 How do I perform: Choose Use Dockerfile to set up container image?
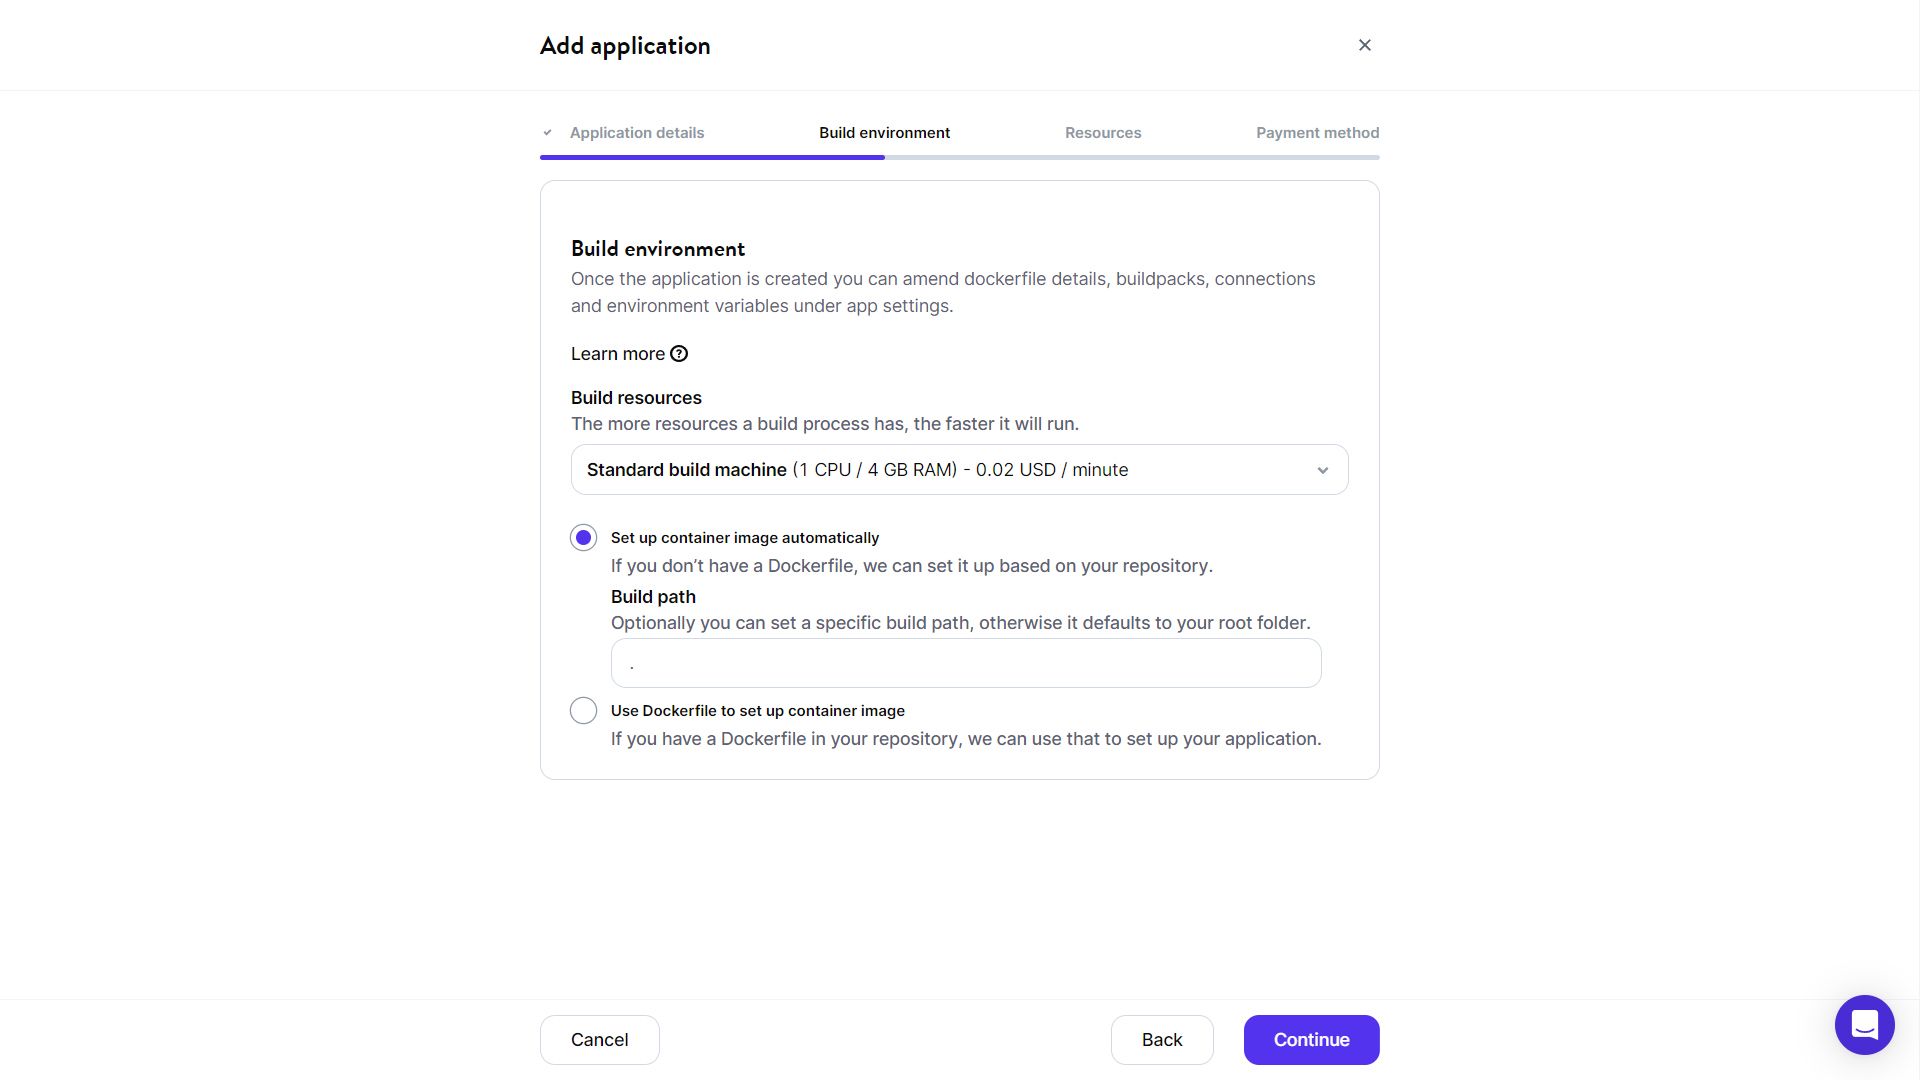click(x=583, y=710)
